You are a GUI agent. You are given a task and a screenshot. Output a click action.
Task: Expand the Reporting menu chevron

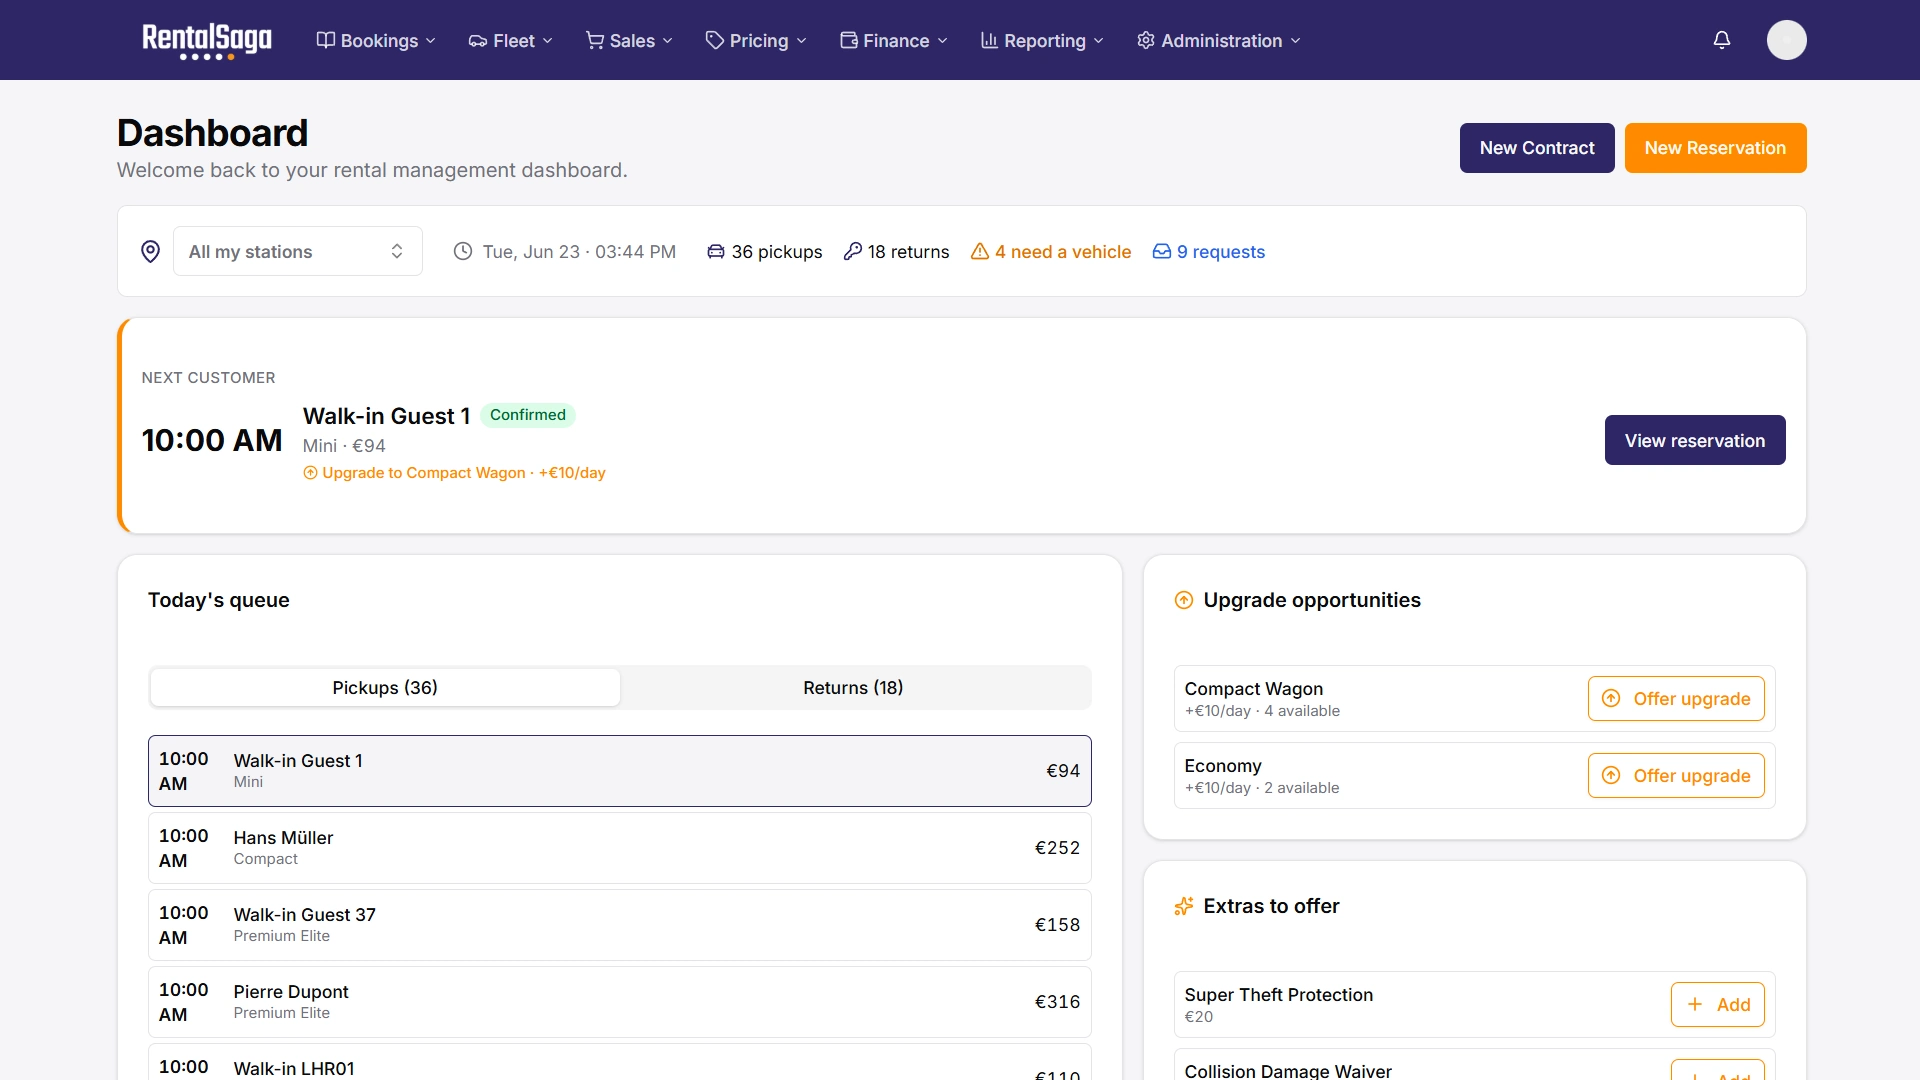point(1098,41)
